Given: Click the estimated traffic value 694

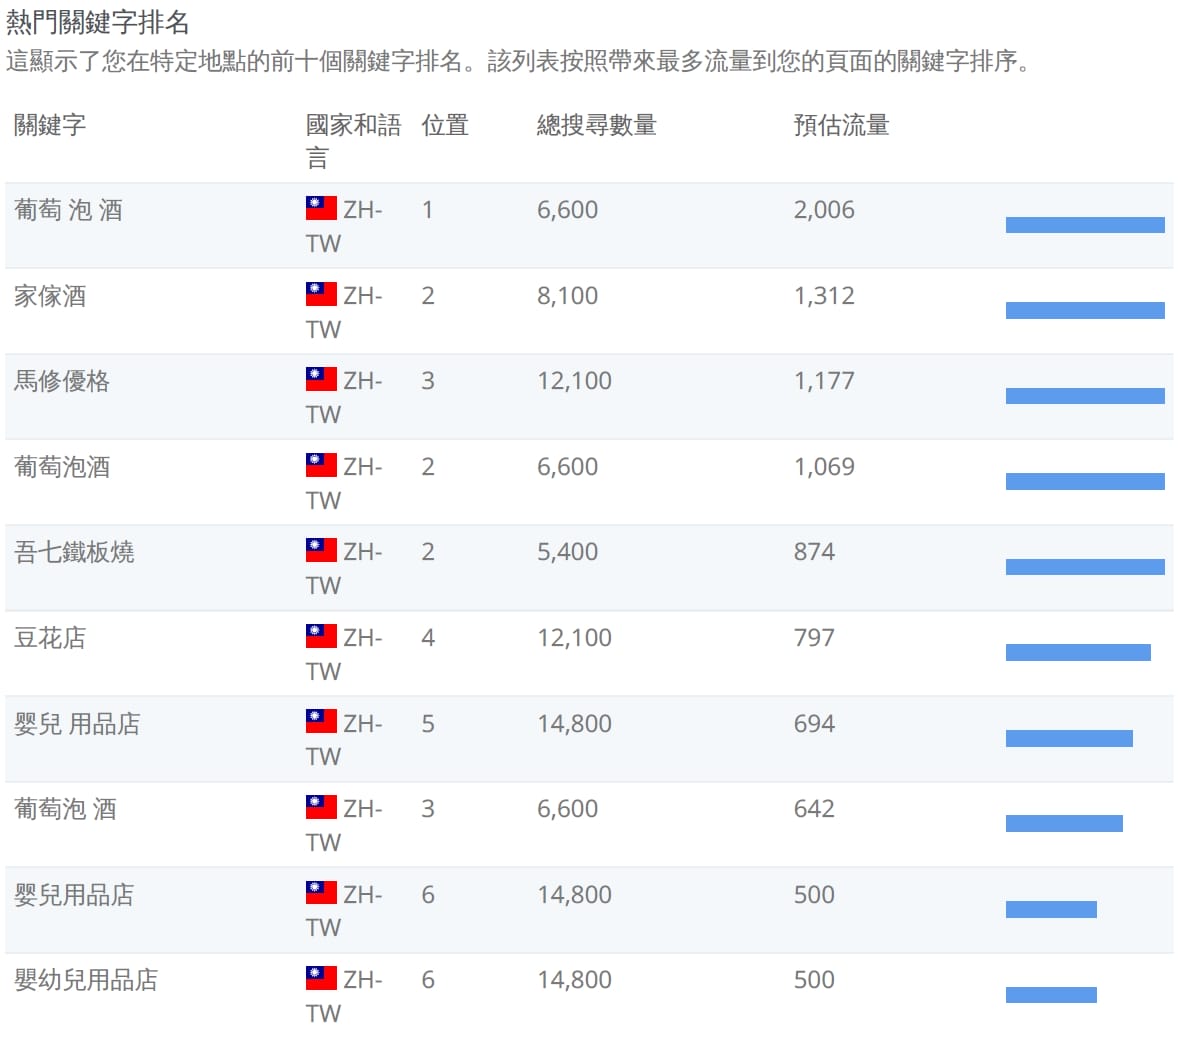Looking at the screenshot, I should [x=814, y=723].
